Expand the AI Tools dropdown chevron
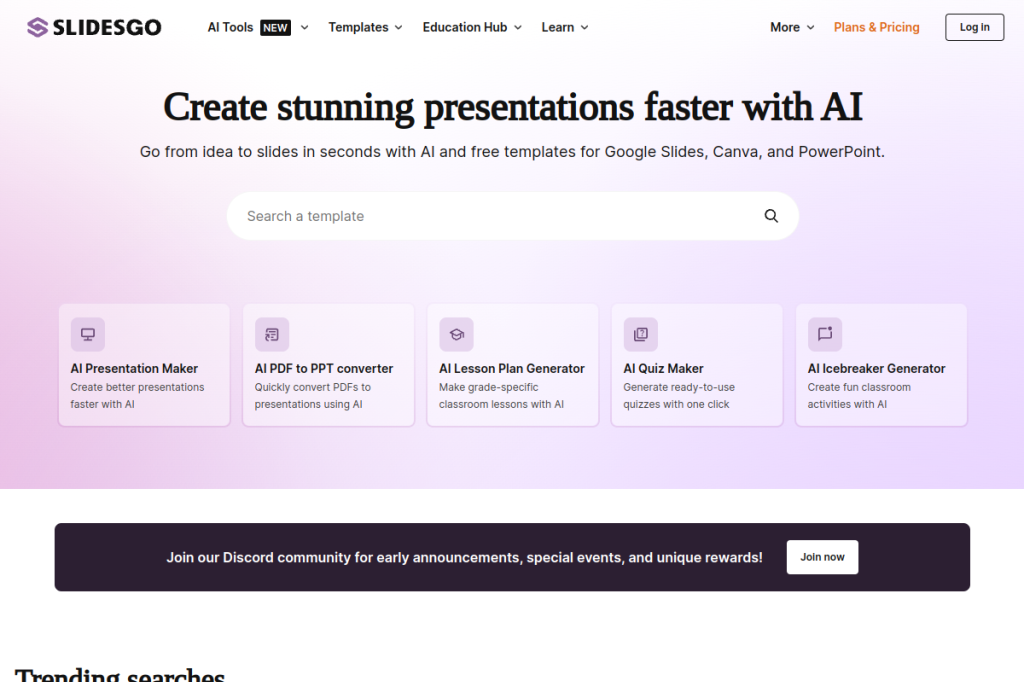The width and height of the screenshot is (1024, 682). click(304, 27)
